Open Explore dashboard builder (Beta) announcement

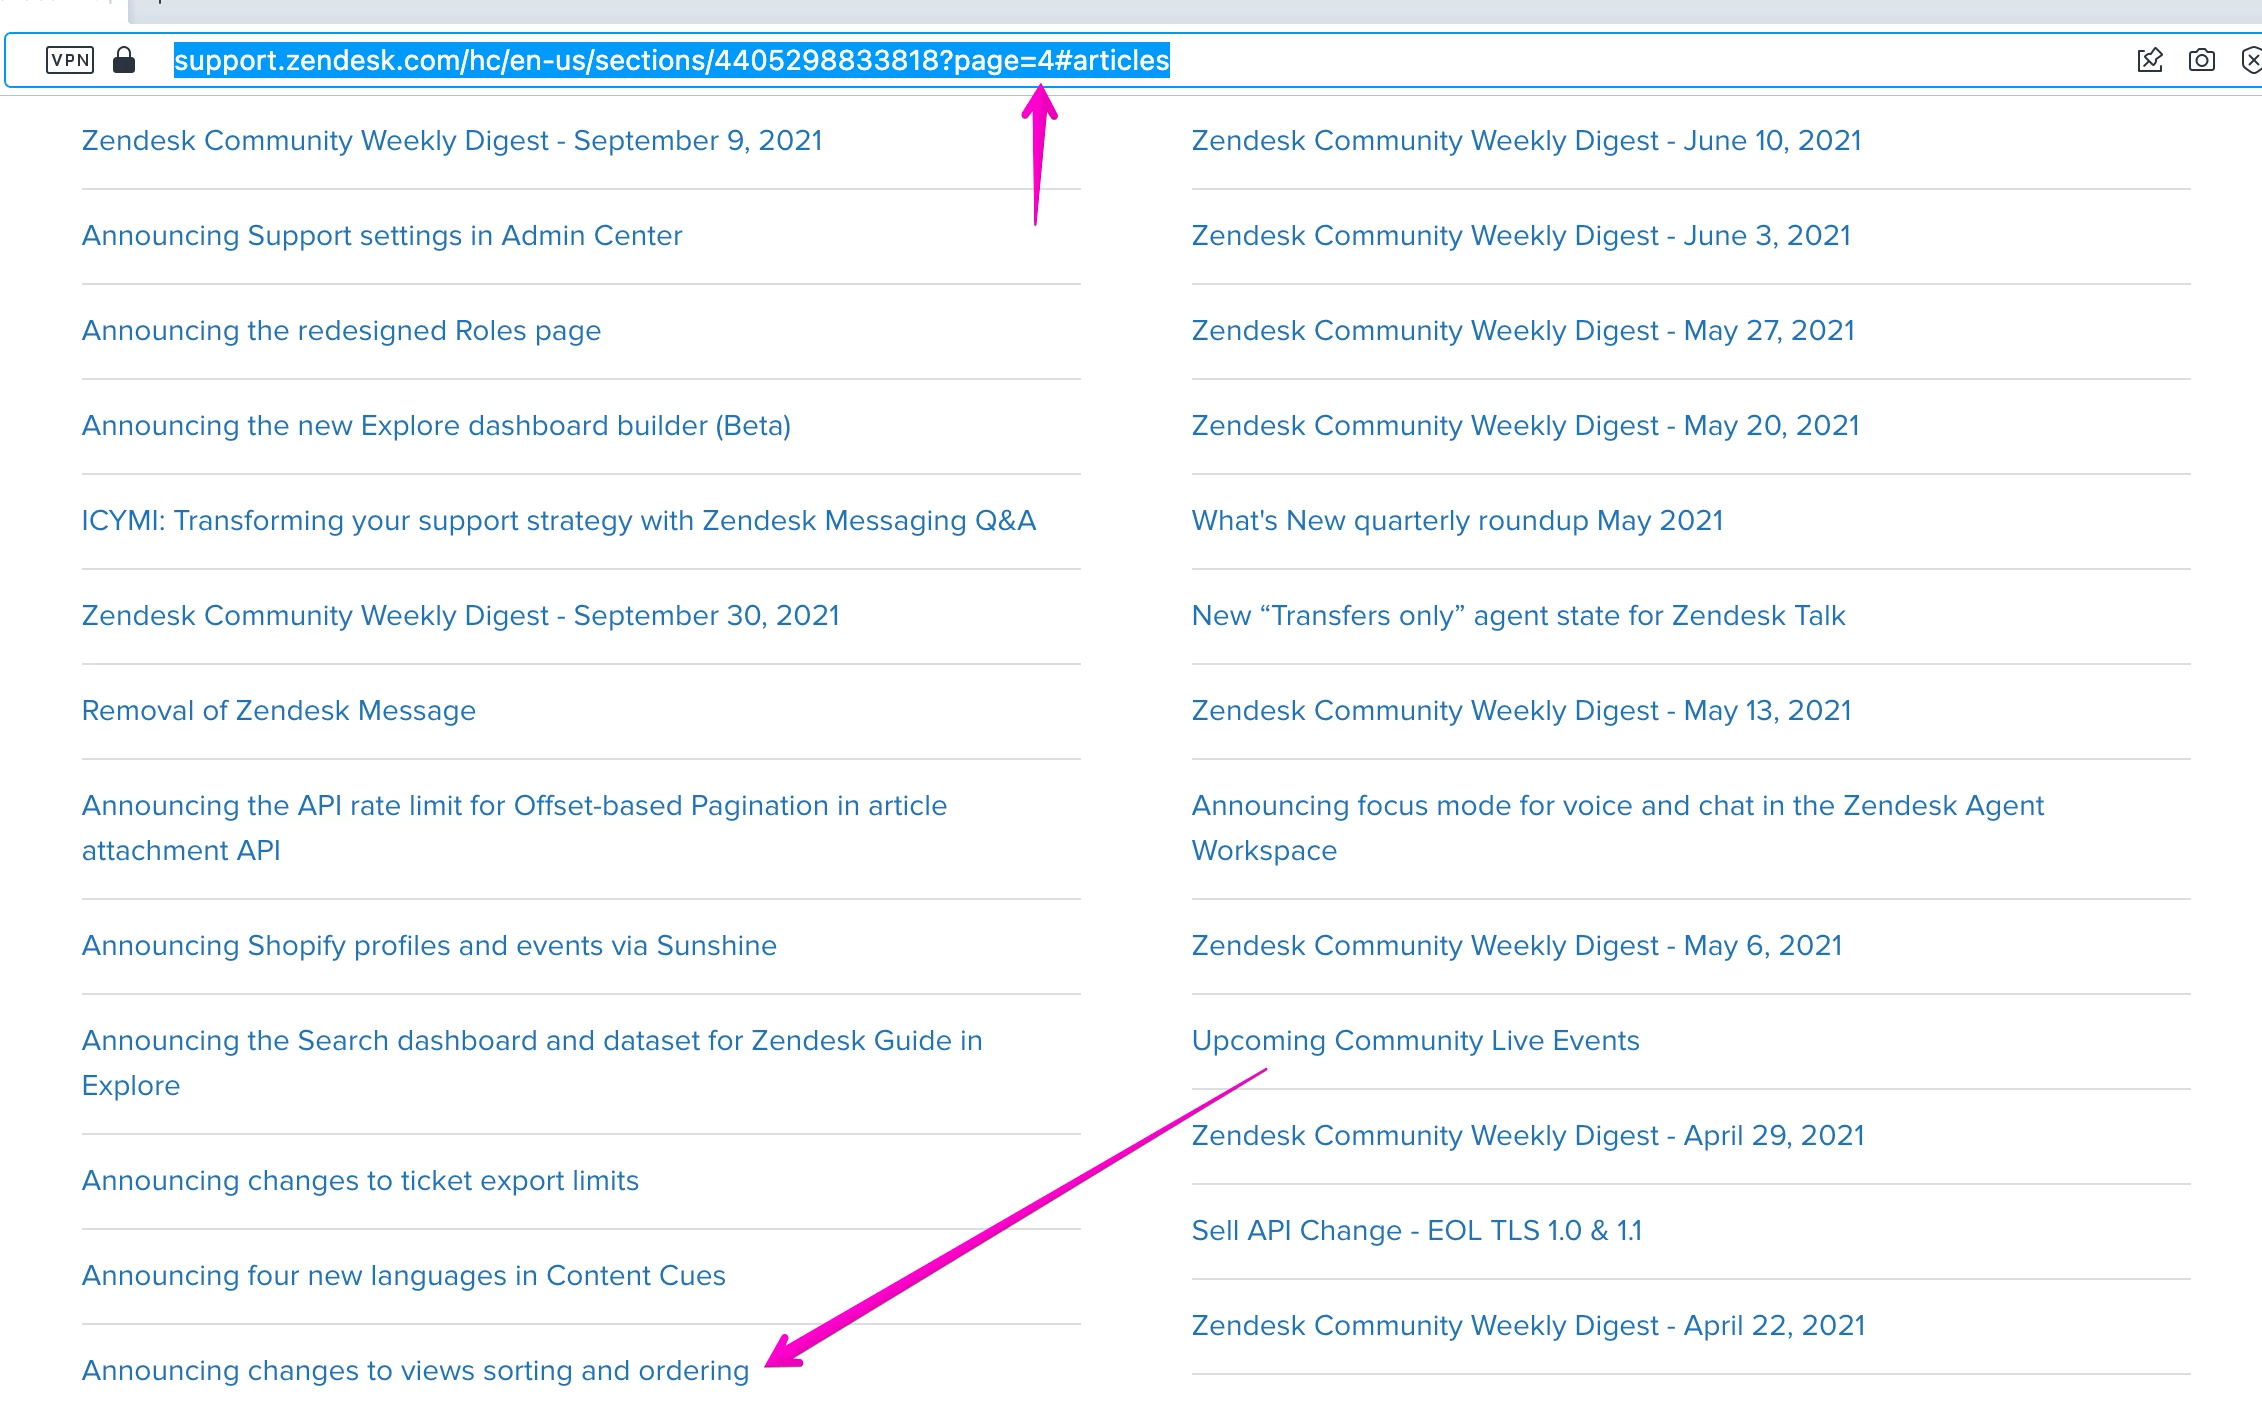tap(436, 425)
